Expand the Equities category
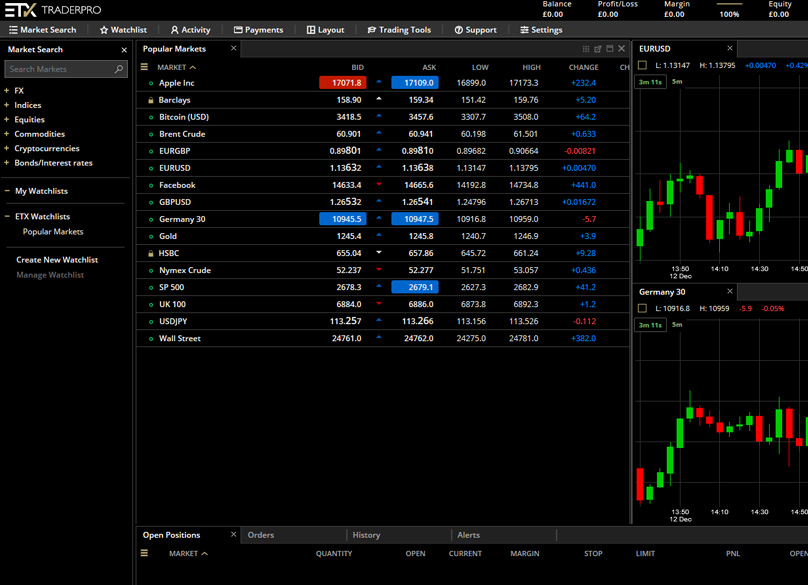808x585 pixels. click(x=7, y=120)
